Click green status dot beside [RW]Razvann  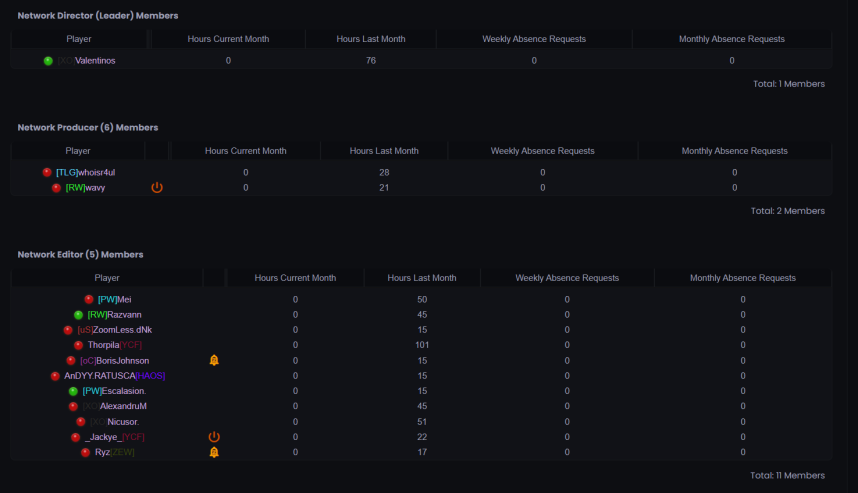tap(78, 315)
